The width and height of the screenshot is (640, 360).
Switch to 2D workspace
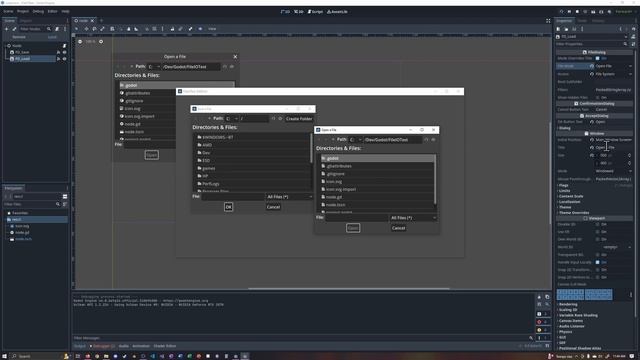coord(285,12)
